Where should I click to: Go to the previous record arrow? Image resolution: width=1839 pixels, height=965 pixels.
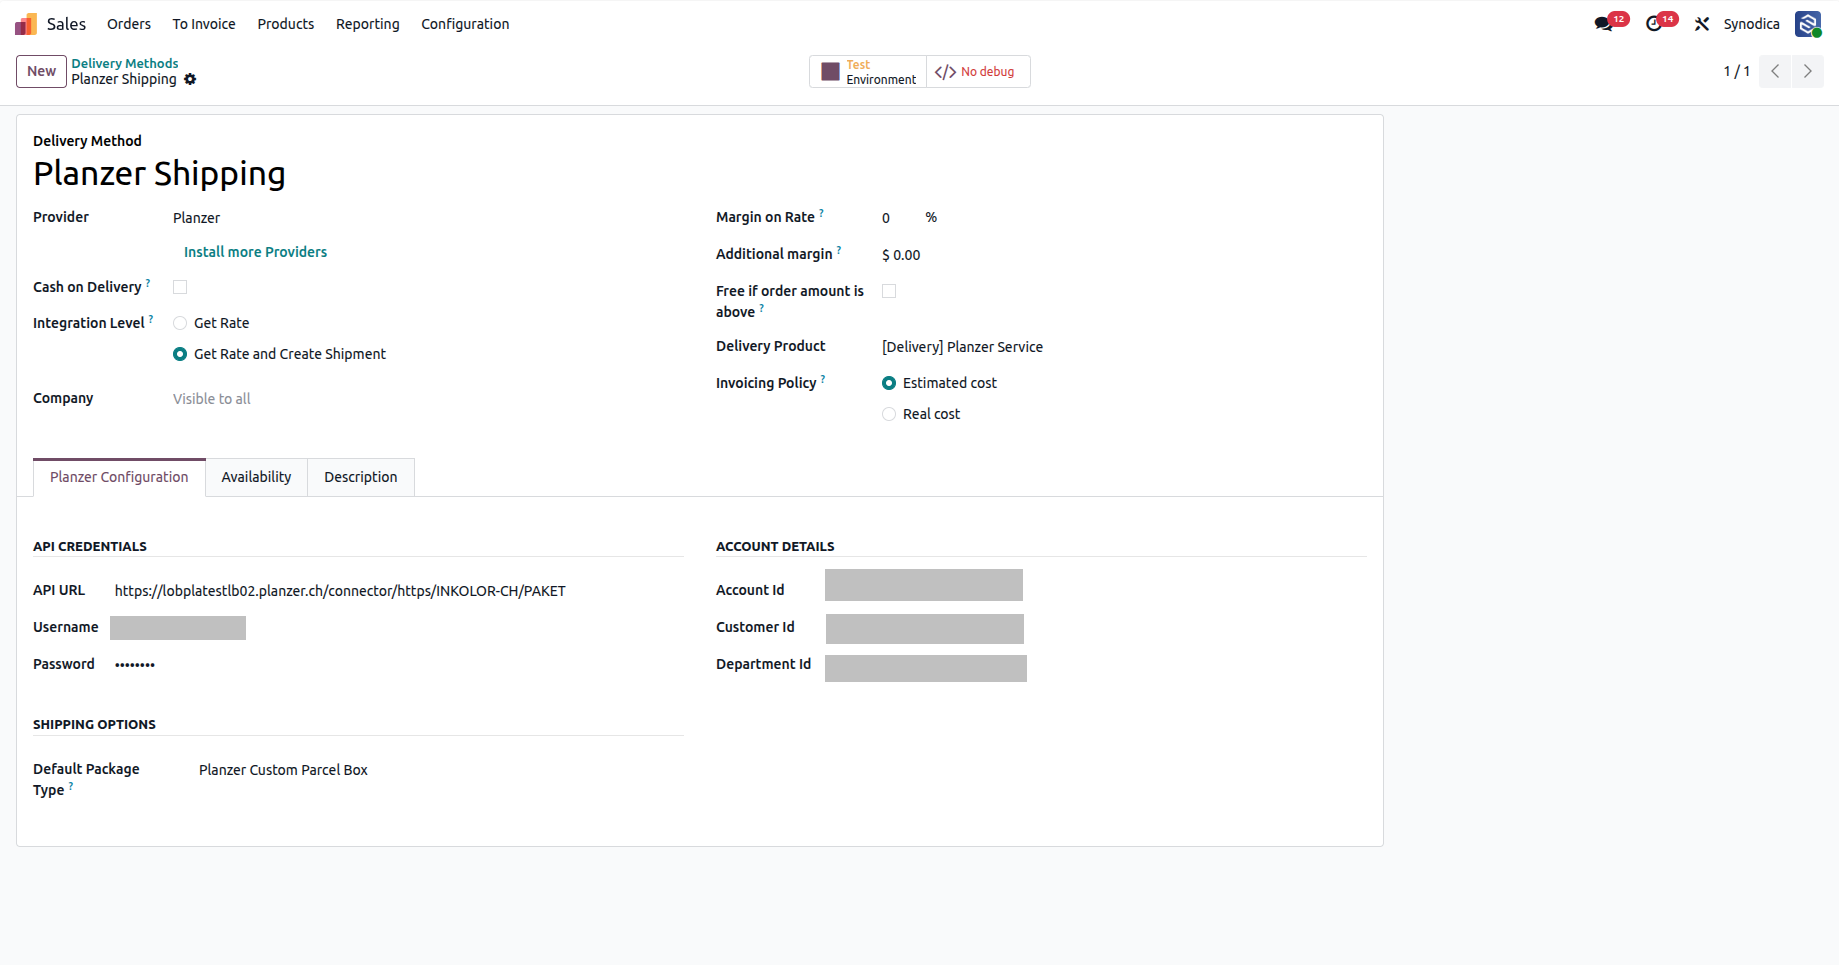click(1775, 71)
